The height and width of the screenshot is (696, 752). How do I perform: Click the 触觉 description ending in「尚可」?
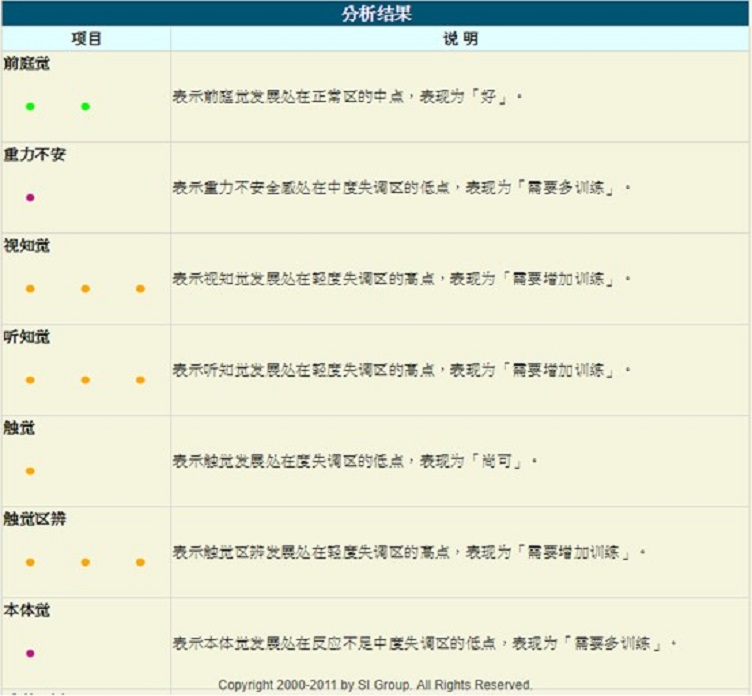[355, 461]
